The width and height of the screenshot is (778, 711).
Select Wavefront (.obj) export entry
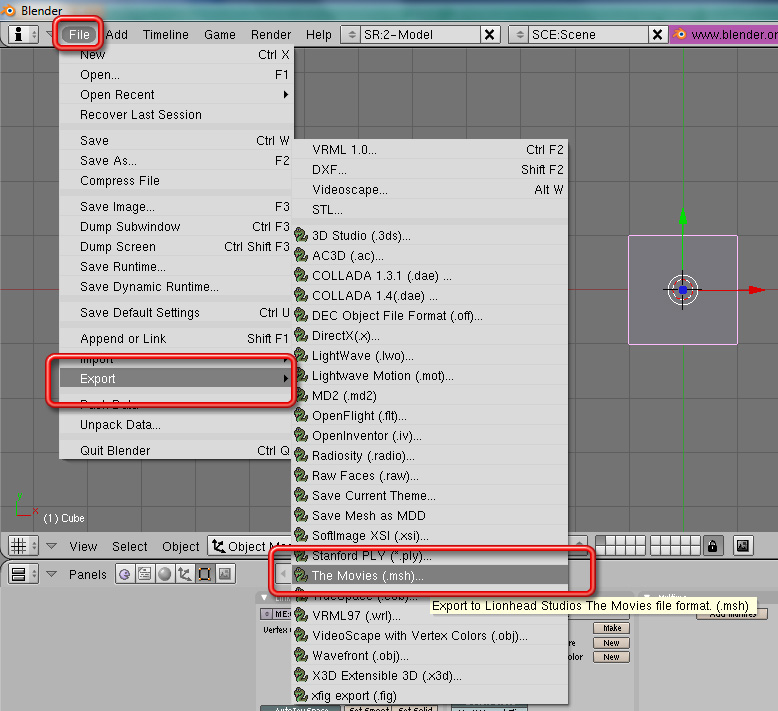(x=360, y=656)
